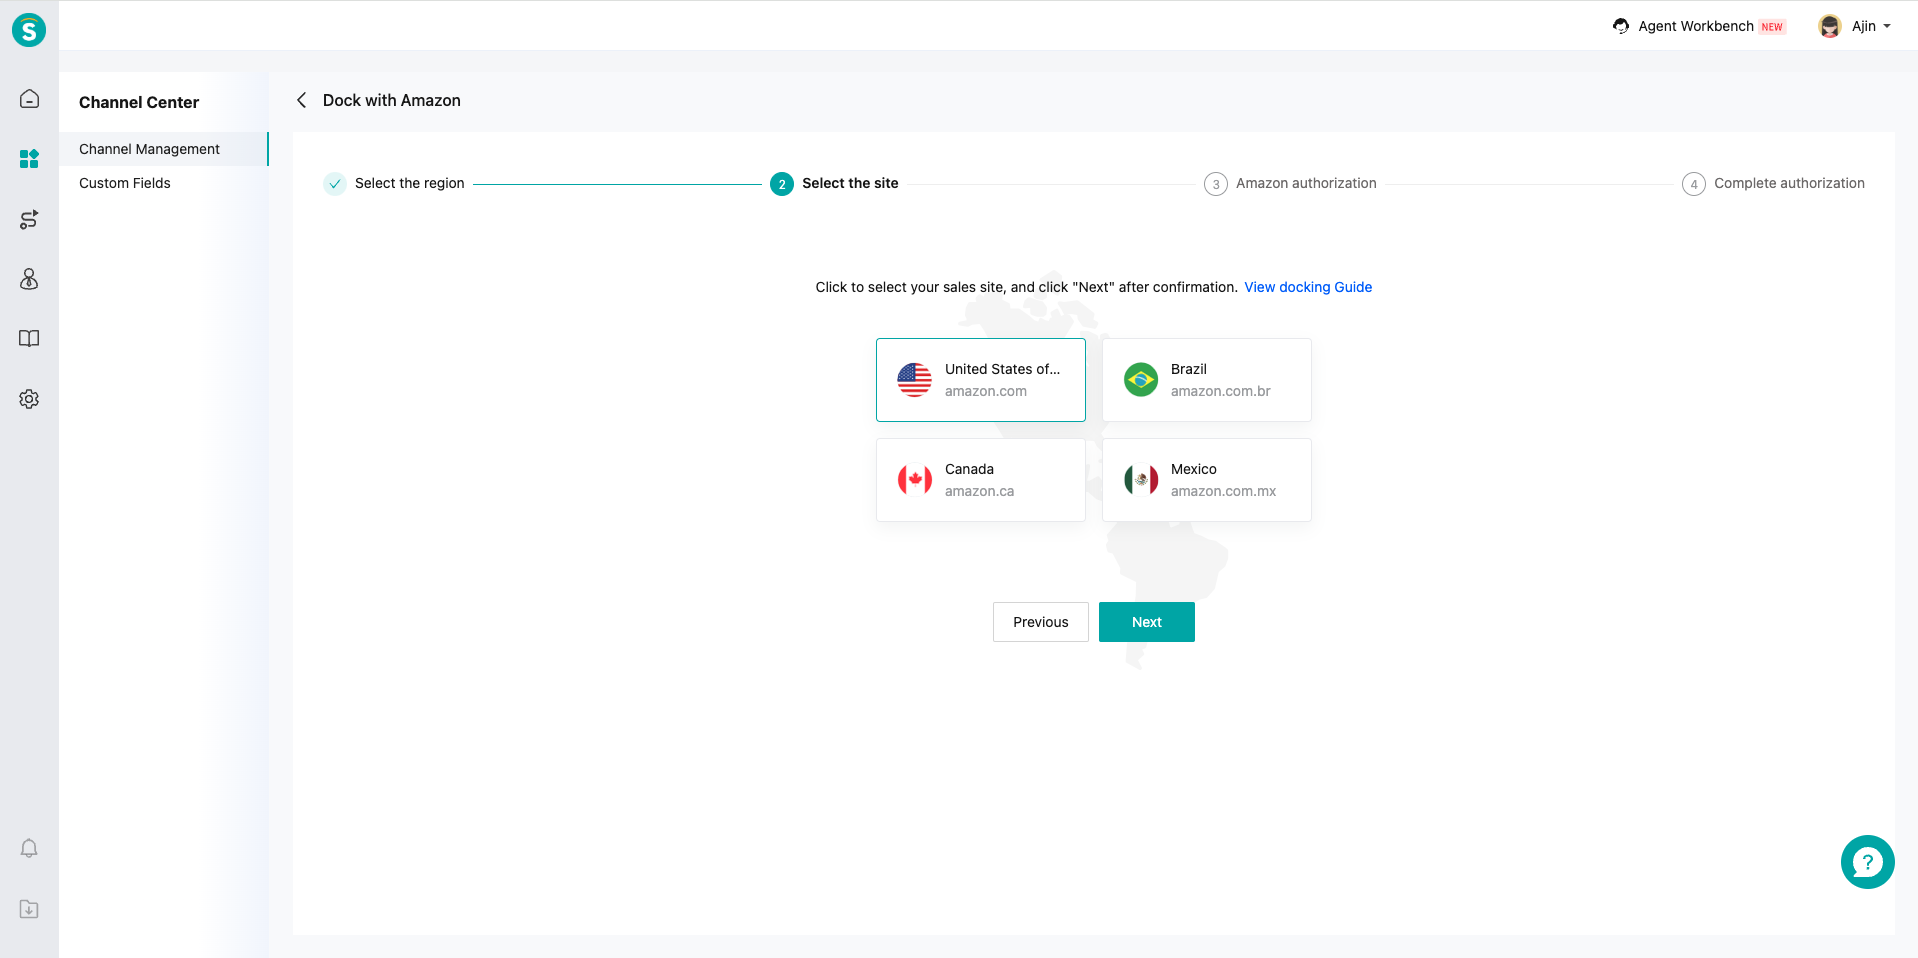The image size is (1918, 958).
Task: Select the Canada amazon.ca card
Action: coord(981,480)
